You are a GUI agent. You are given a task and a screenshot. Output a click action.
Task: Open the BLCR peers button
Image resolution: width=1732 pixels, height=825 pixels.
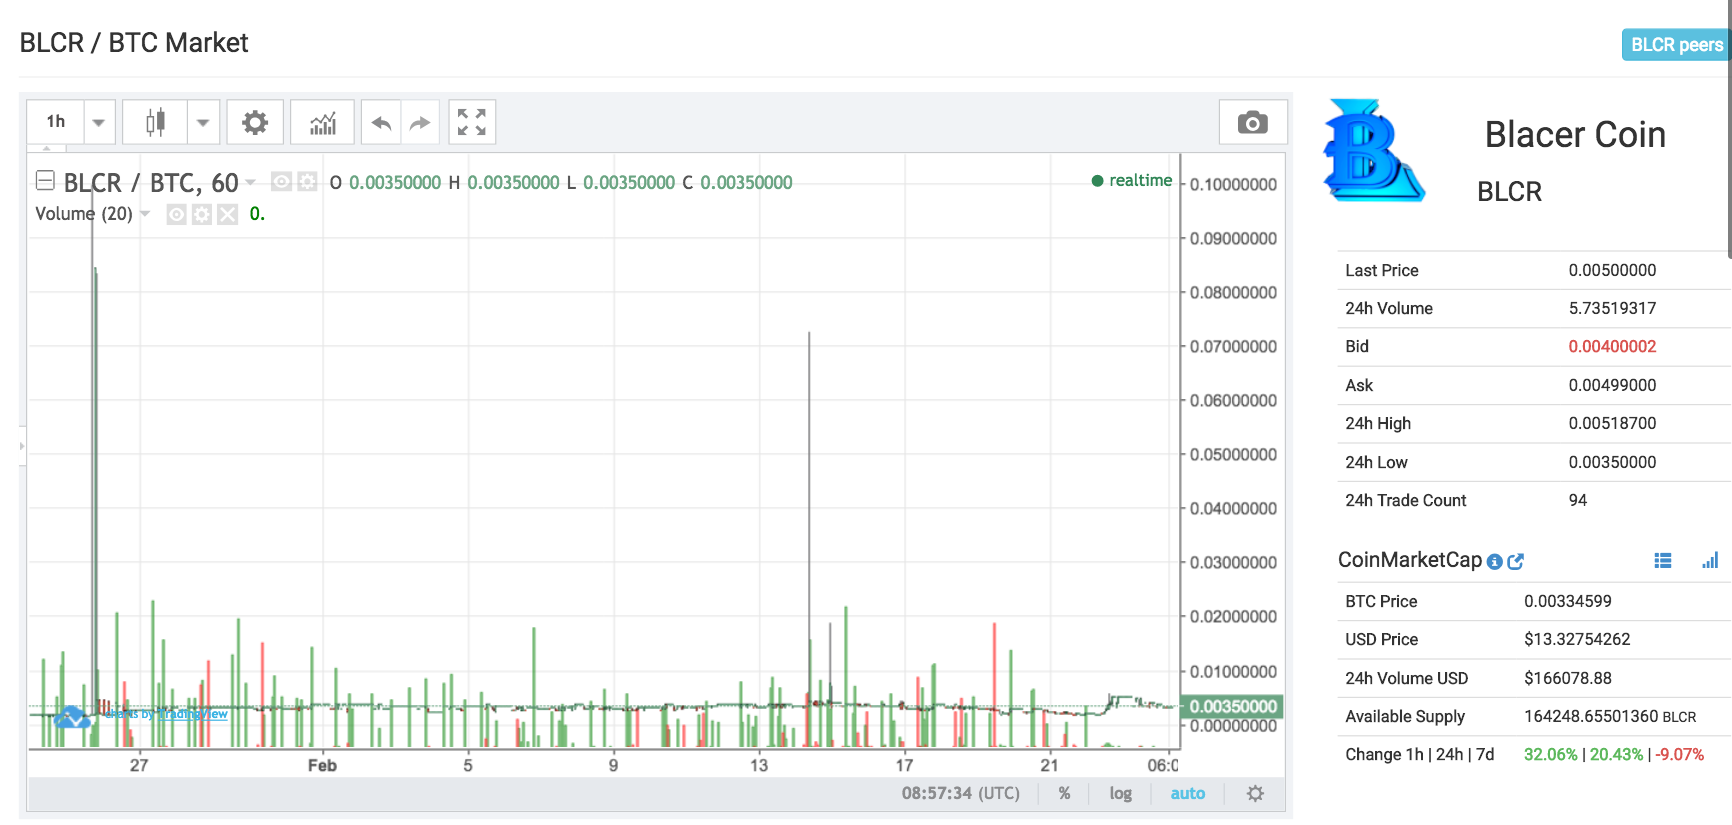(1676, 45)
